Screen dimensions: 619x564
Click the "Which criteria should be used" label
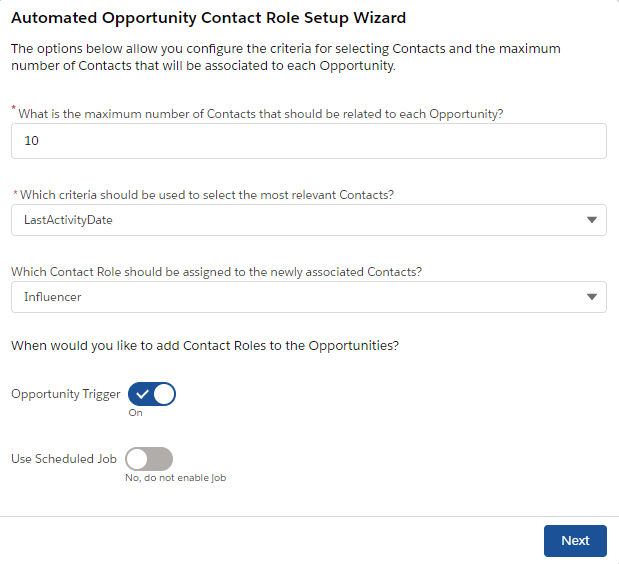pyautogui.click(x=207, y=195)
